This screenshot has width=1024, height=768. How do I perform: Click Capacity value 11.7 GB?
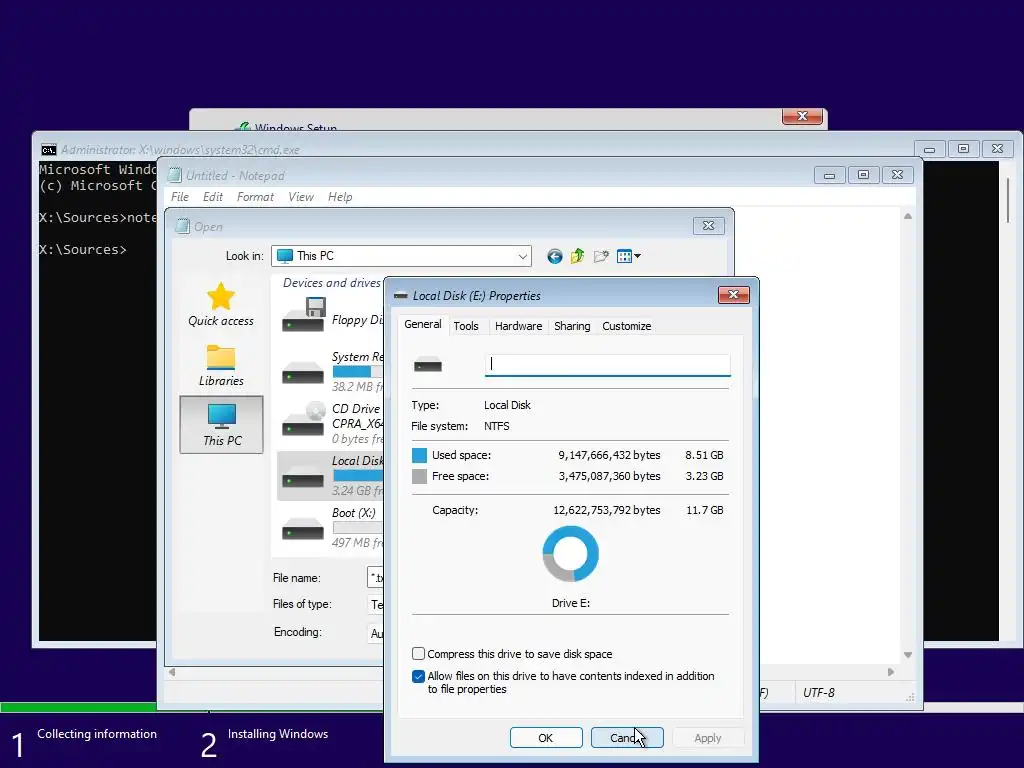(x=705, y=510)
